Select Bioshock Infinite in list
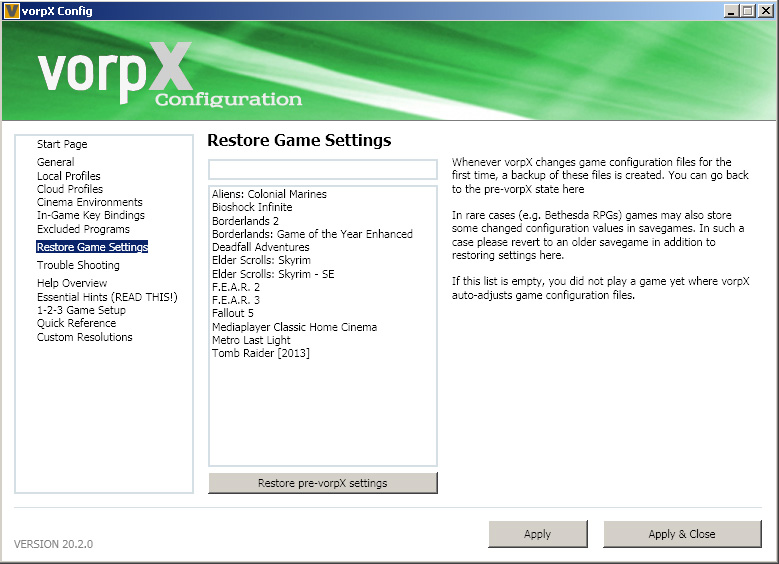Viewport: 779px width, 564px height. point(252,207)
